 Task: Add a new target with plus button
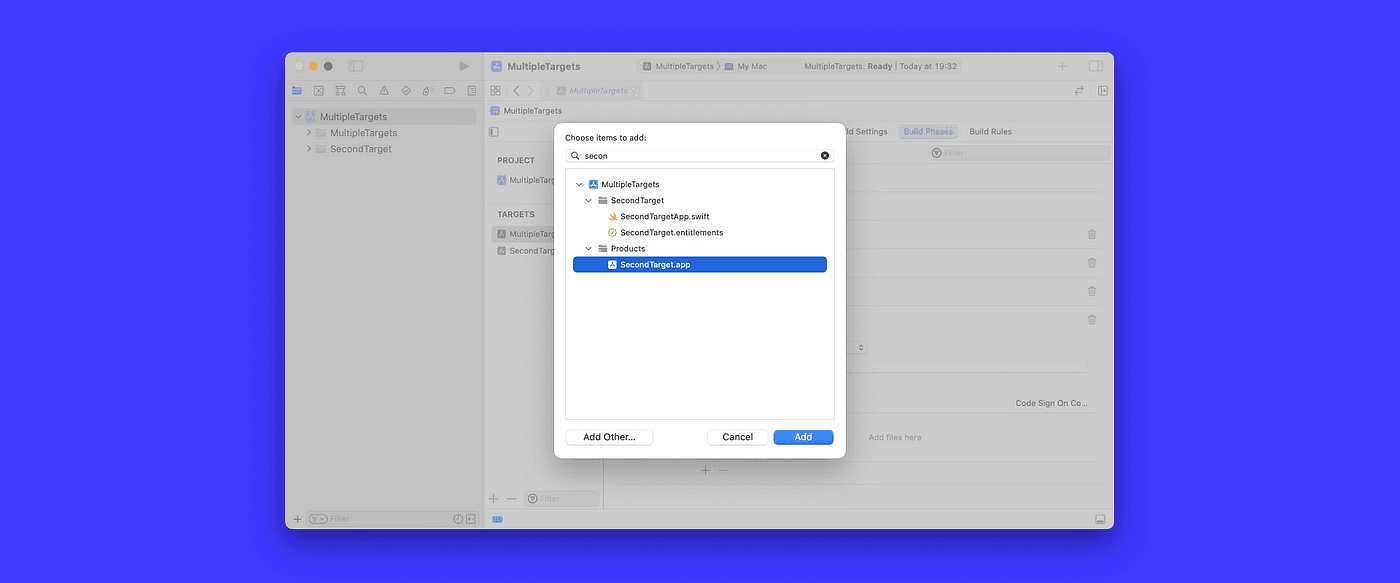tap(493, 498)
